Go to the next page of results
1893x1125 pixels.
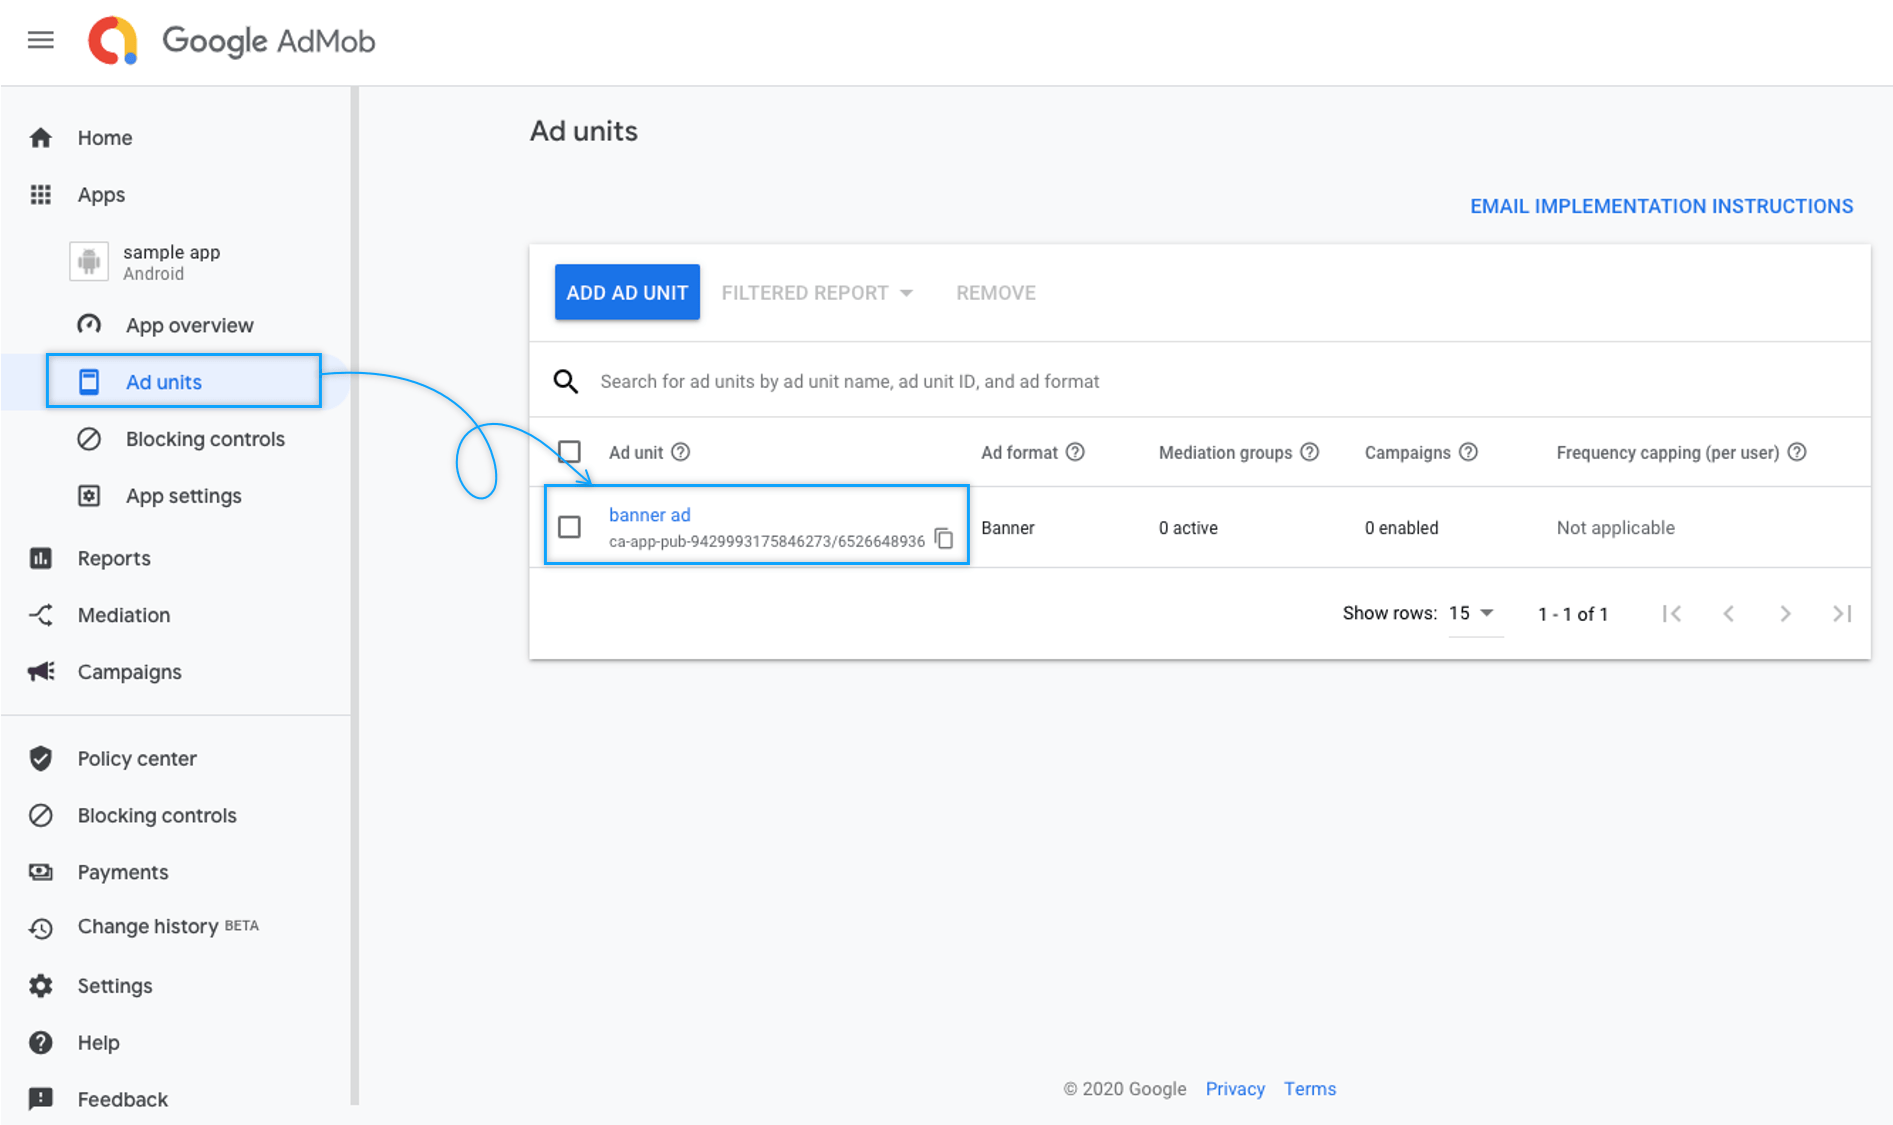1785,614
